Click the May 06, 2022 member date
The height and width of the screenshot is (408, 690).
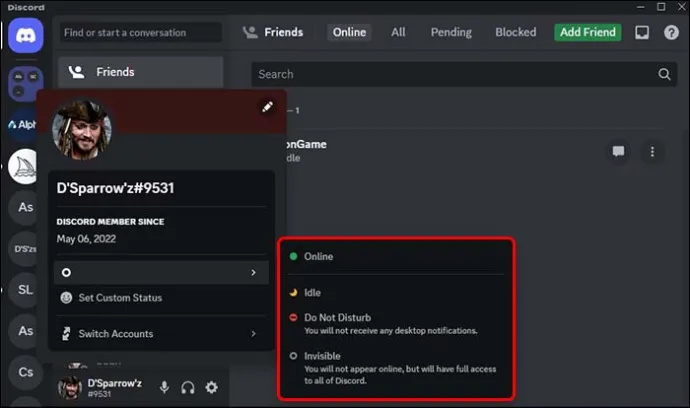pos(86,239)
